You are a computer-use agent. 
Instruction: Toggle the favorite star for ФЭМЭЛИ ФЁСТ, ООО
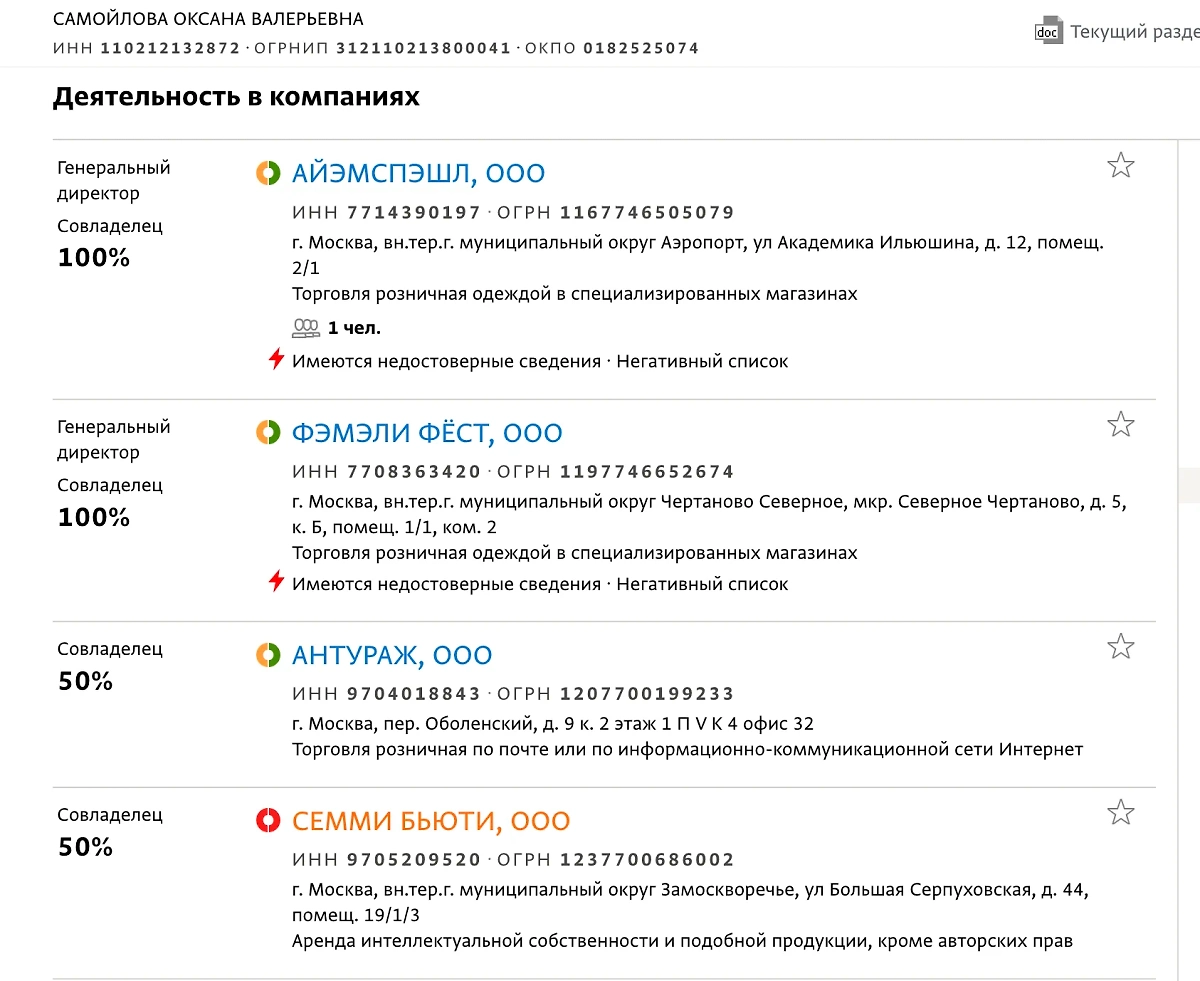[1121, 424]
